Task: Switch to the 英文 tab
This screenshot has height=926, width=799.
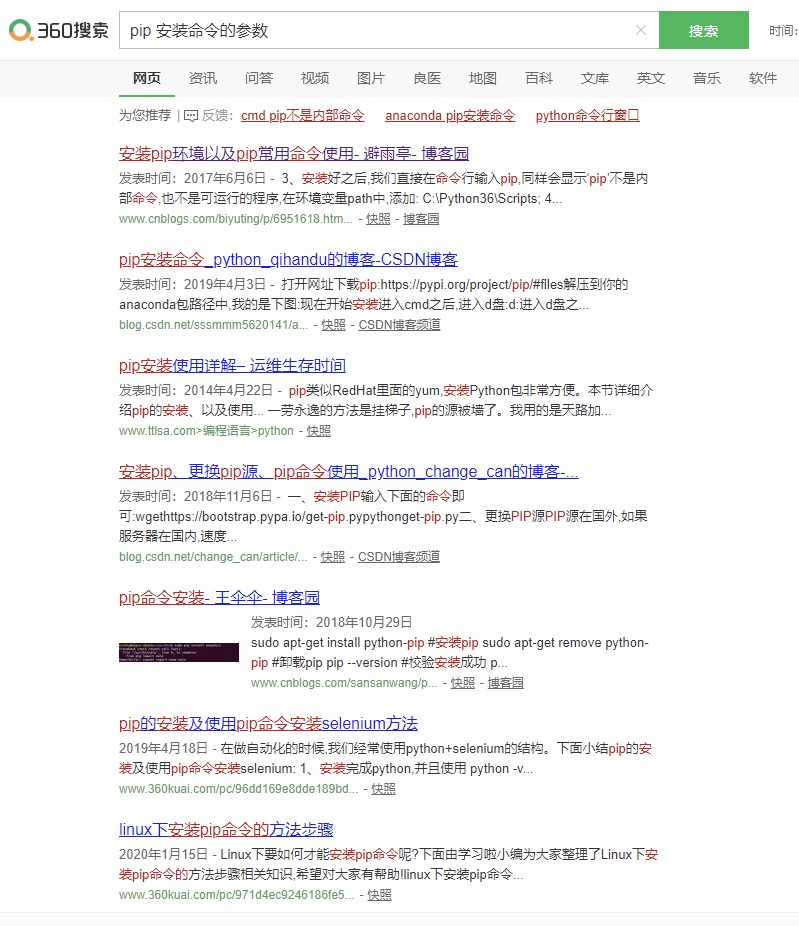Action: pos(651,78)
